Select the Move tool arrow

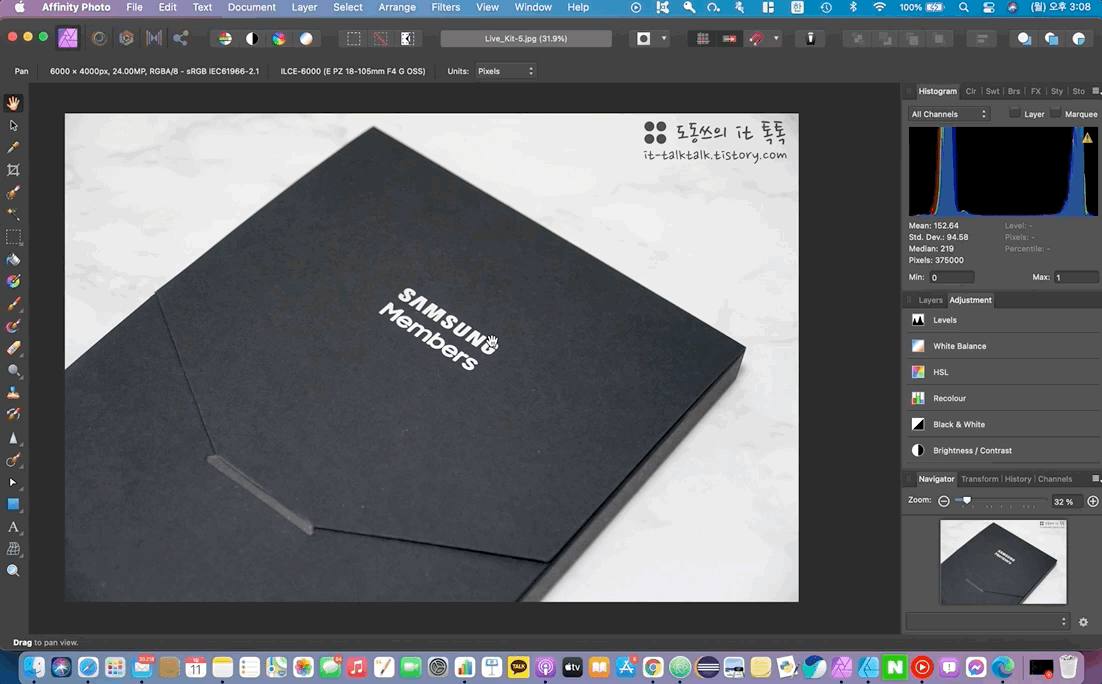(13, 126)
